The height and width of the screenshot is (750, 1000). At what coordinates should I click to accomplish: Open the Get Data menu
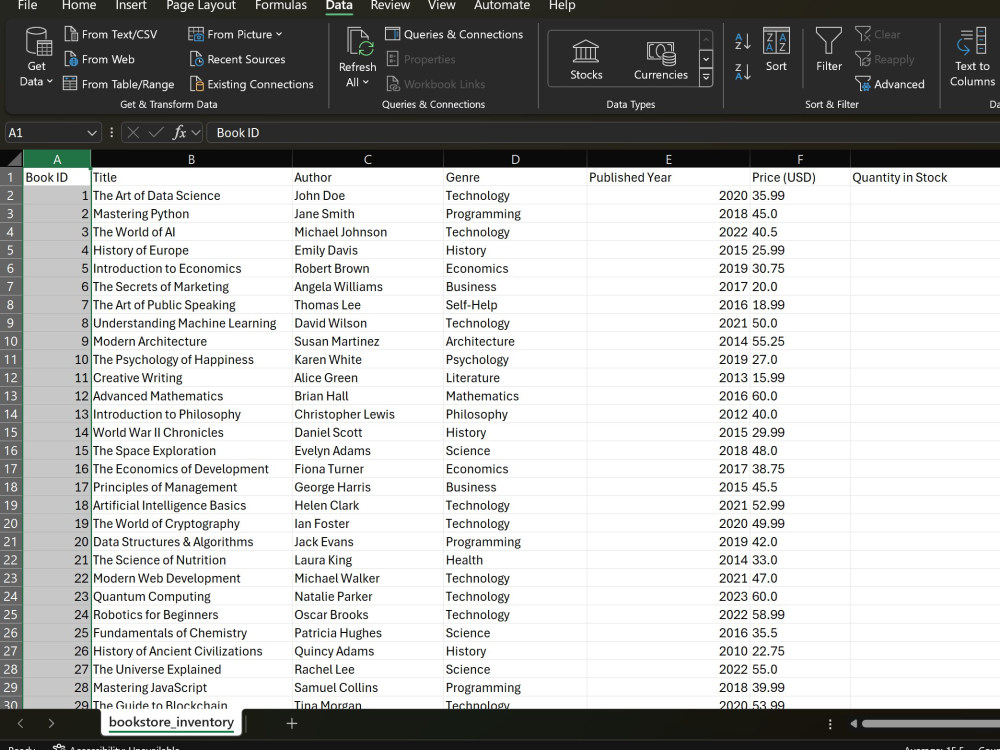36,57
